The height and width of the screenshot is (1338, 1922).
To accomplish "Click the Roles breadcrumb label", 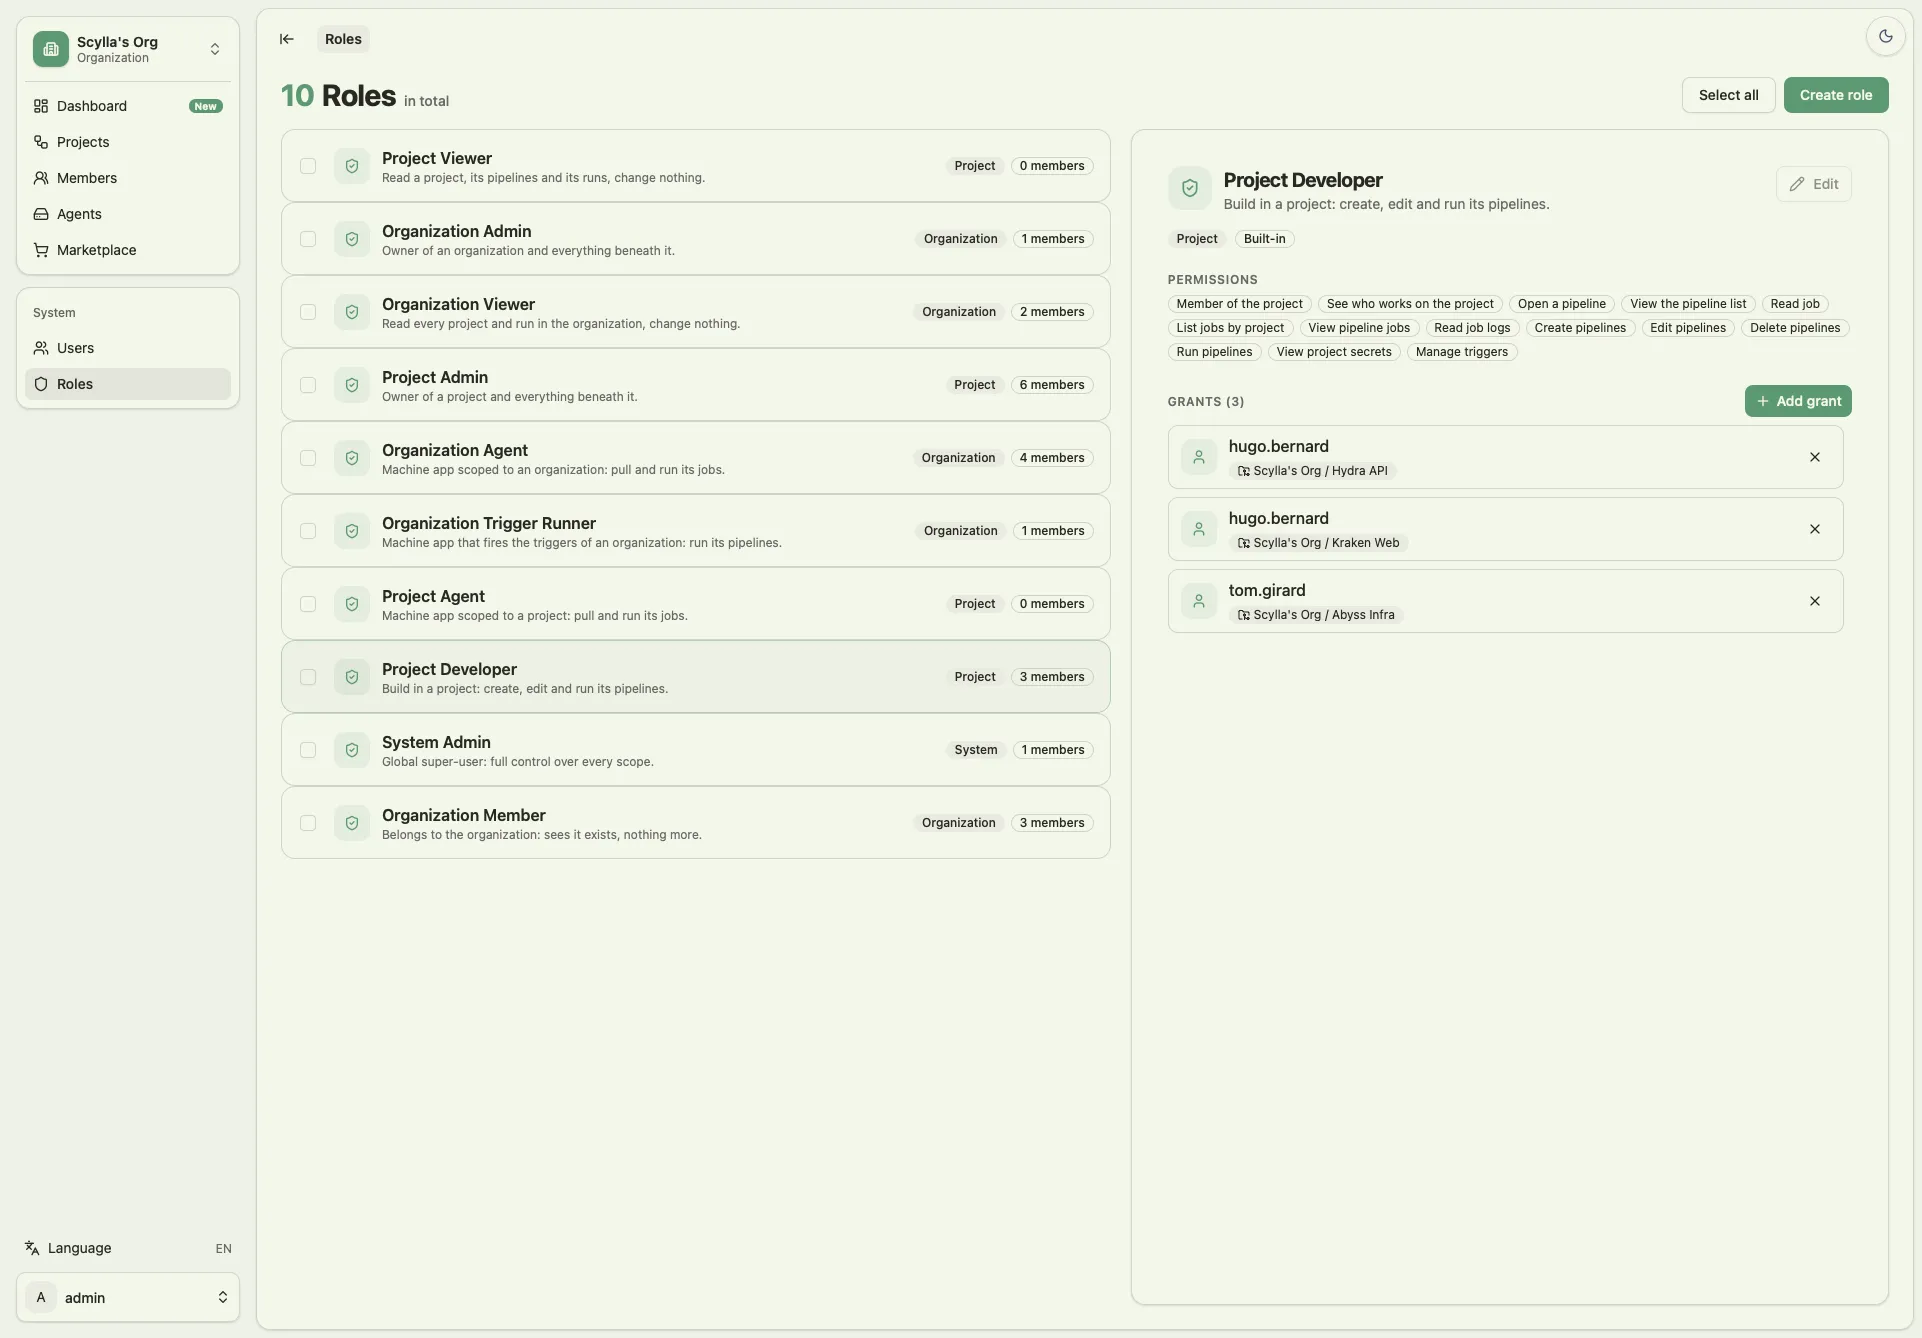I will click(343, 39).
